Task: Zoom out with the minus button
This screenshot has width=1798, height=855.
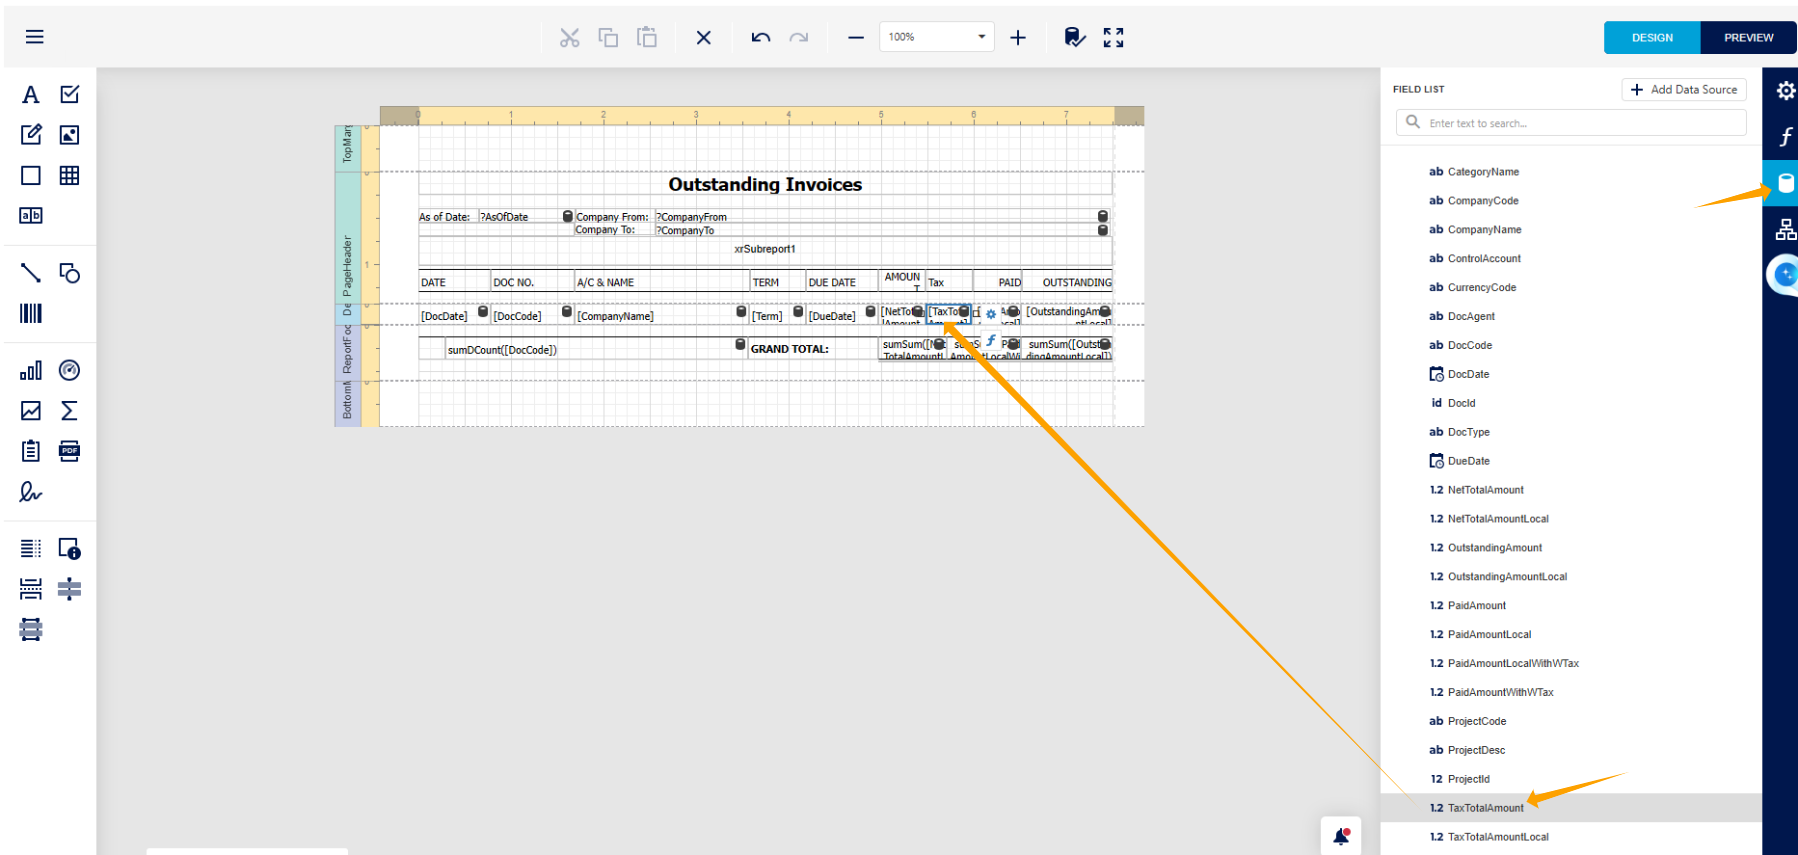Action: [856, 37]
